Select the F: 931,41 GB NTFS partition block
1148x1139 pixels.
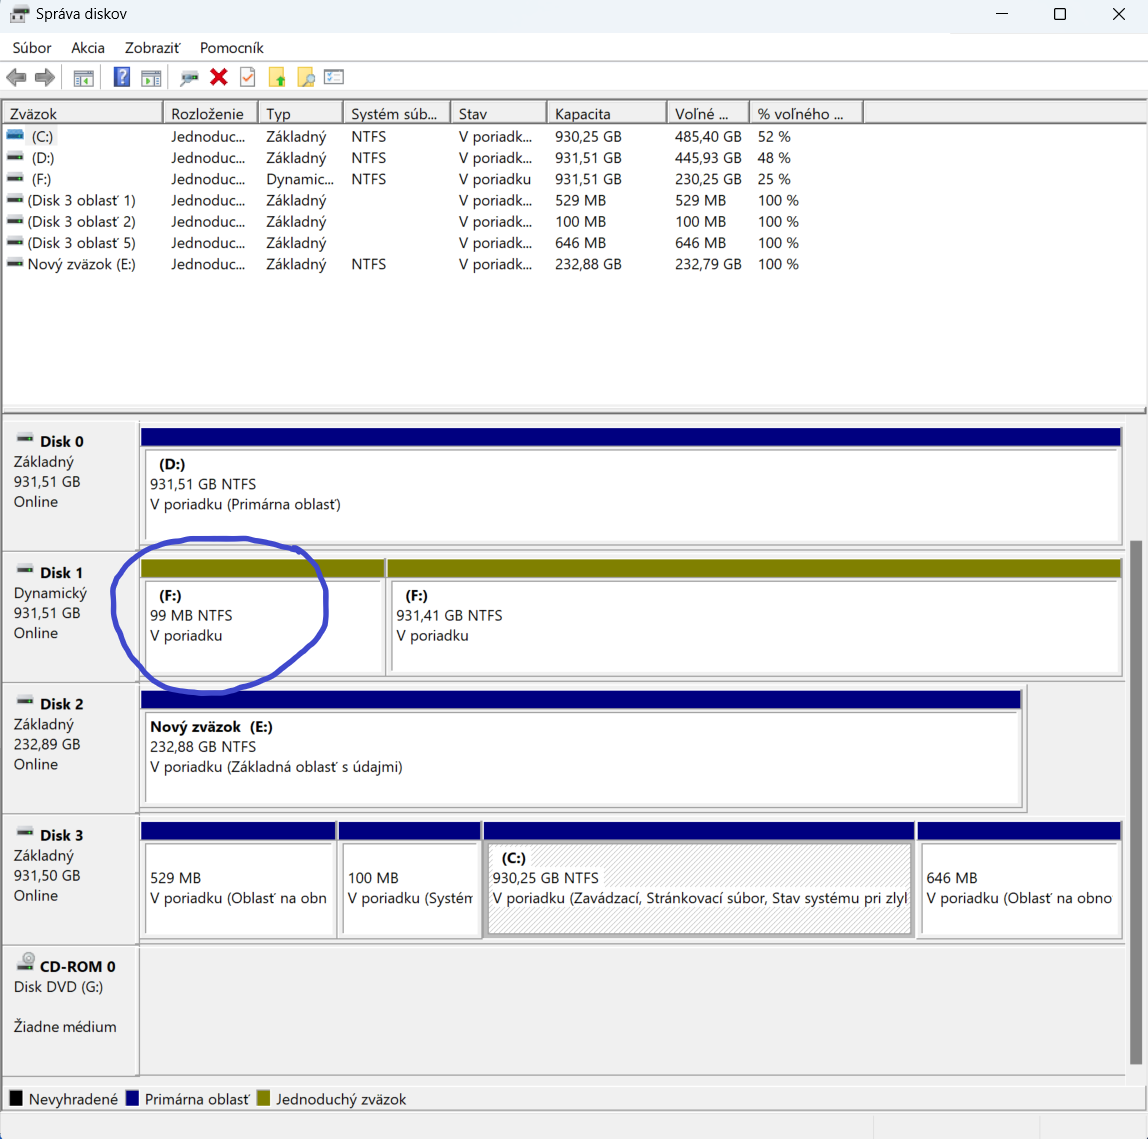pyautogui.click(x=754, y=617)
